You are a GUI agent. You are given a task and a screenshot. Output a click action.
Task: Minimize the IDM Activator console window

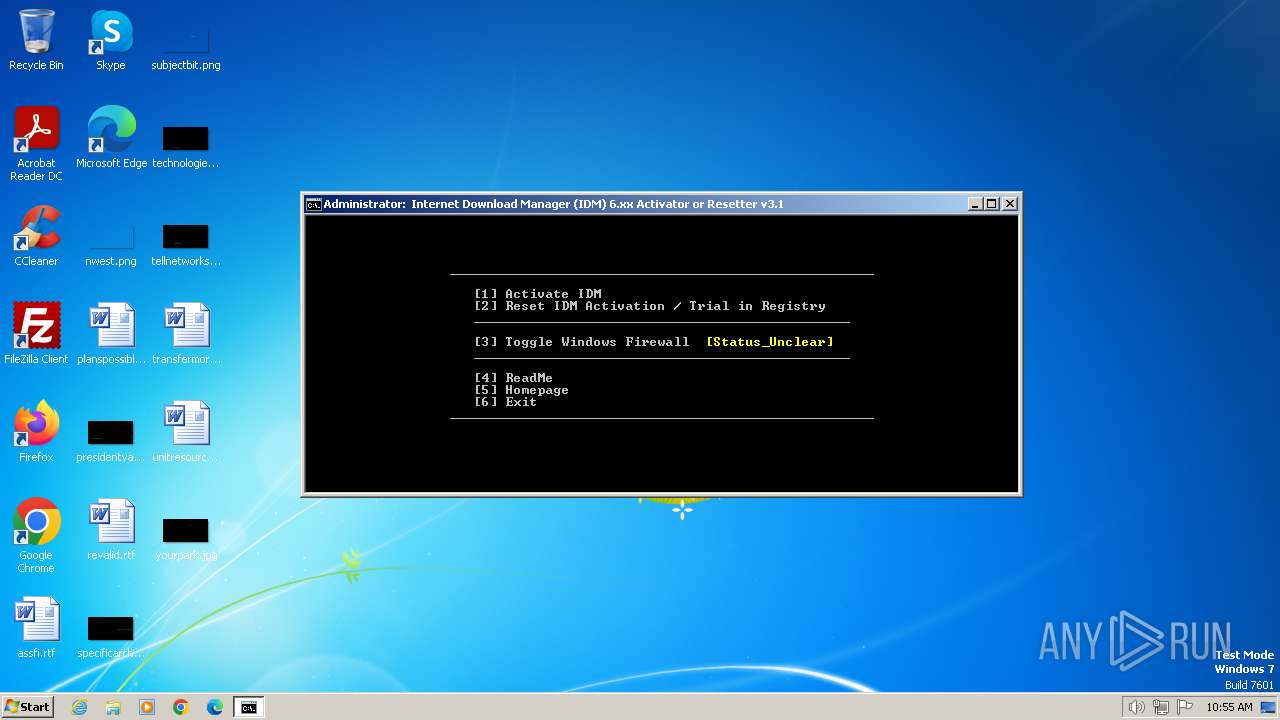tap(975, 204)
